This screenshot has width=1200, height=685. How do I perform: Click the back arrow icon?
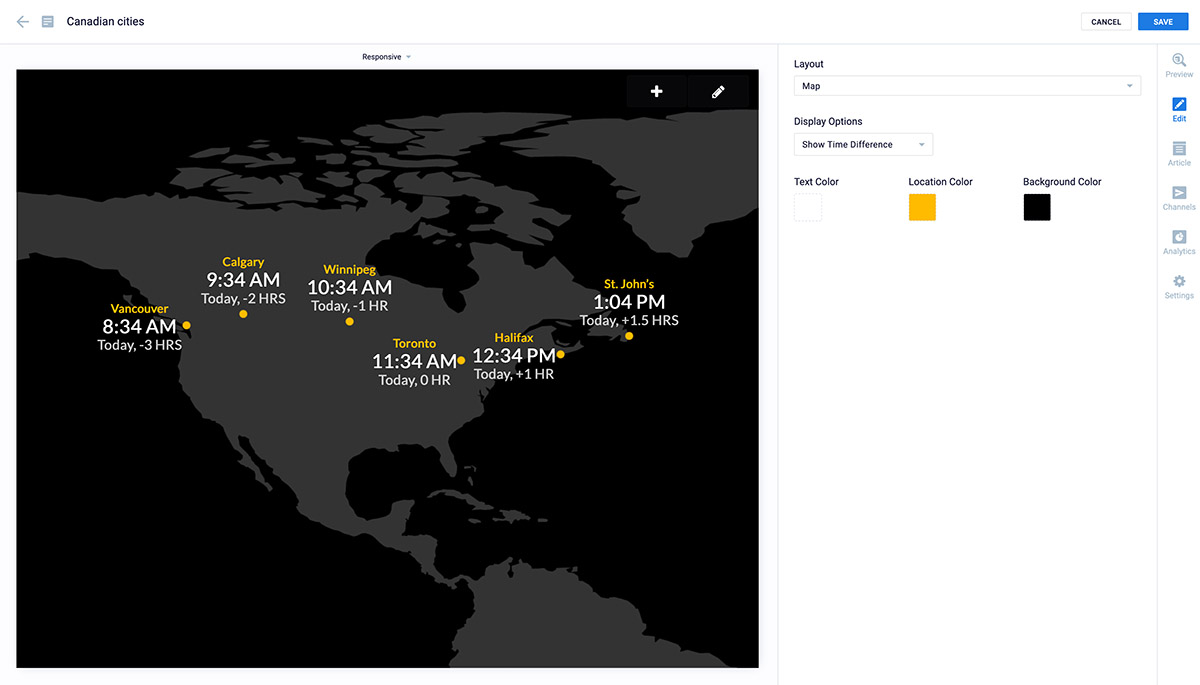point(22,21)
